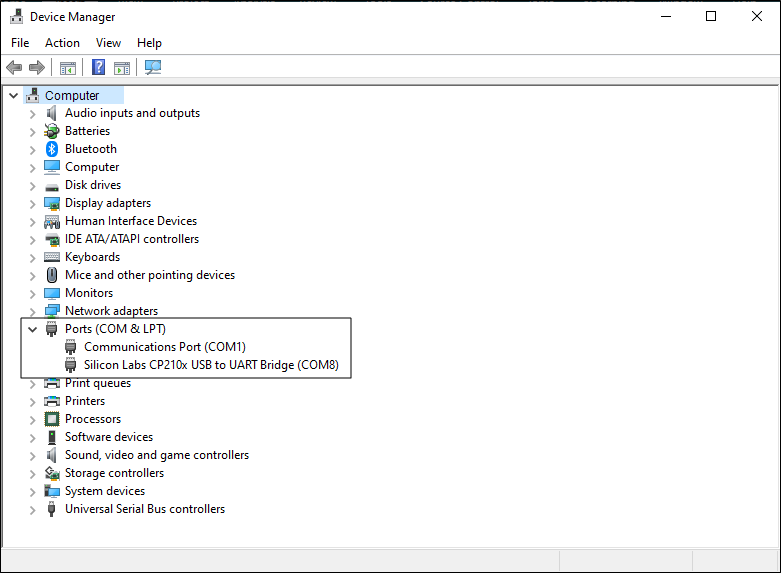Click the Human Interface Devices icon
This screenshot has width=781, height=573.
pyautogui.click(x=52, y=221)
